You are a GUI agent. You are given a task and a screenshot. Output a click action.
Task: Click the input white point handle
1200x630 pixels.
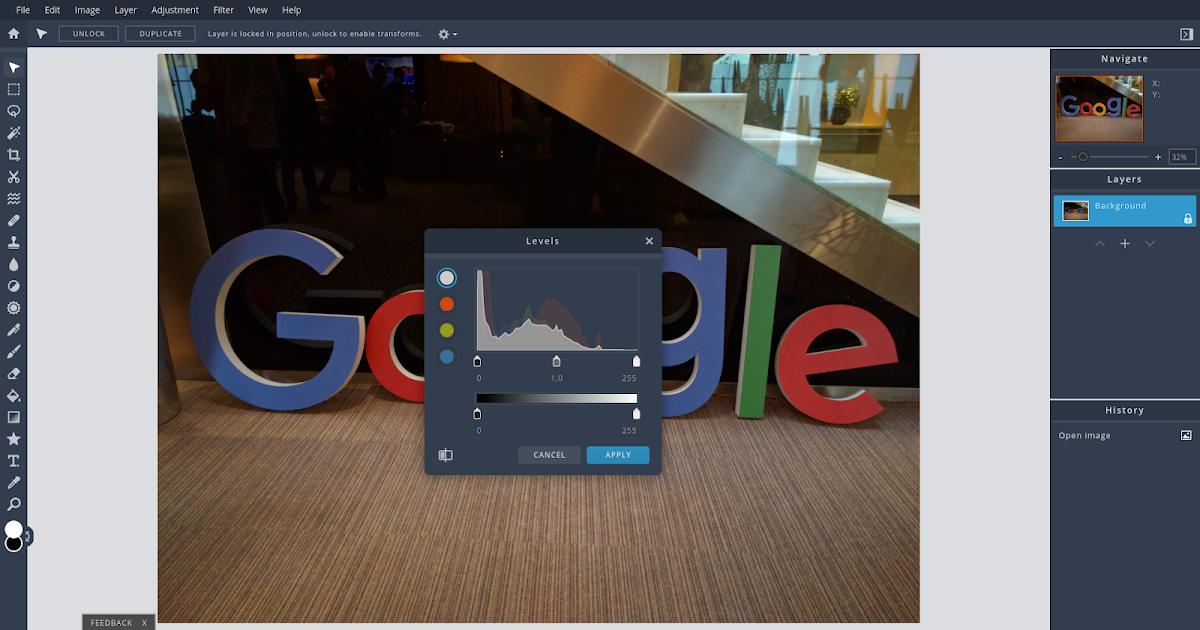pyautogui.click(x=637, y=361)
